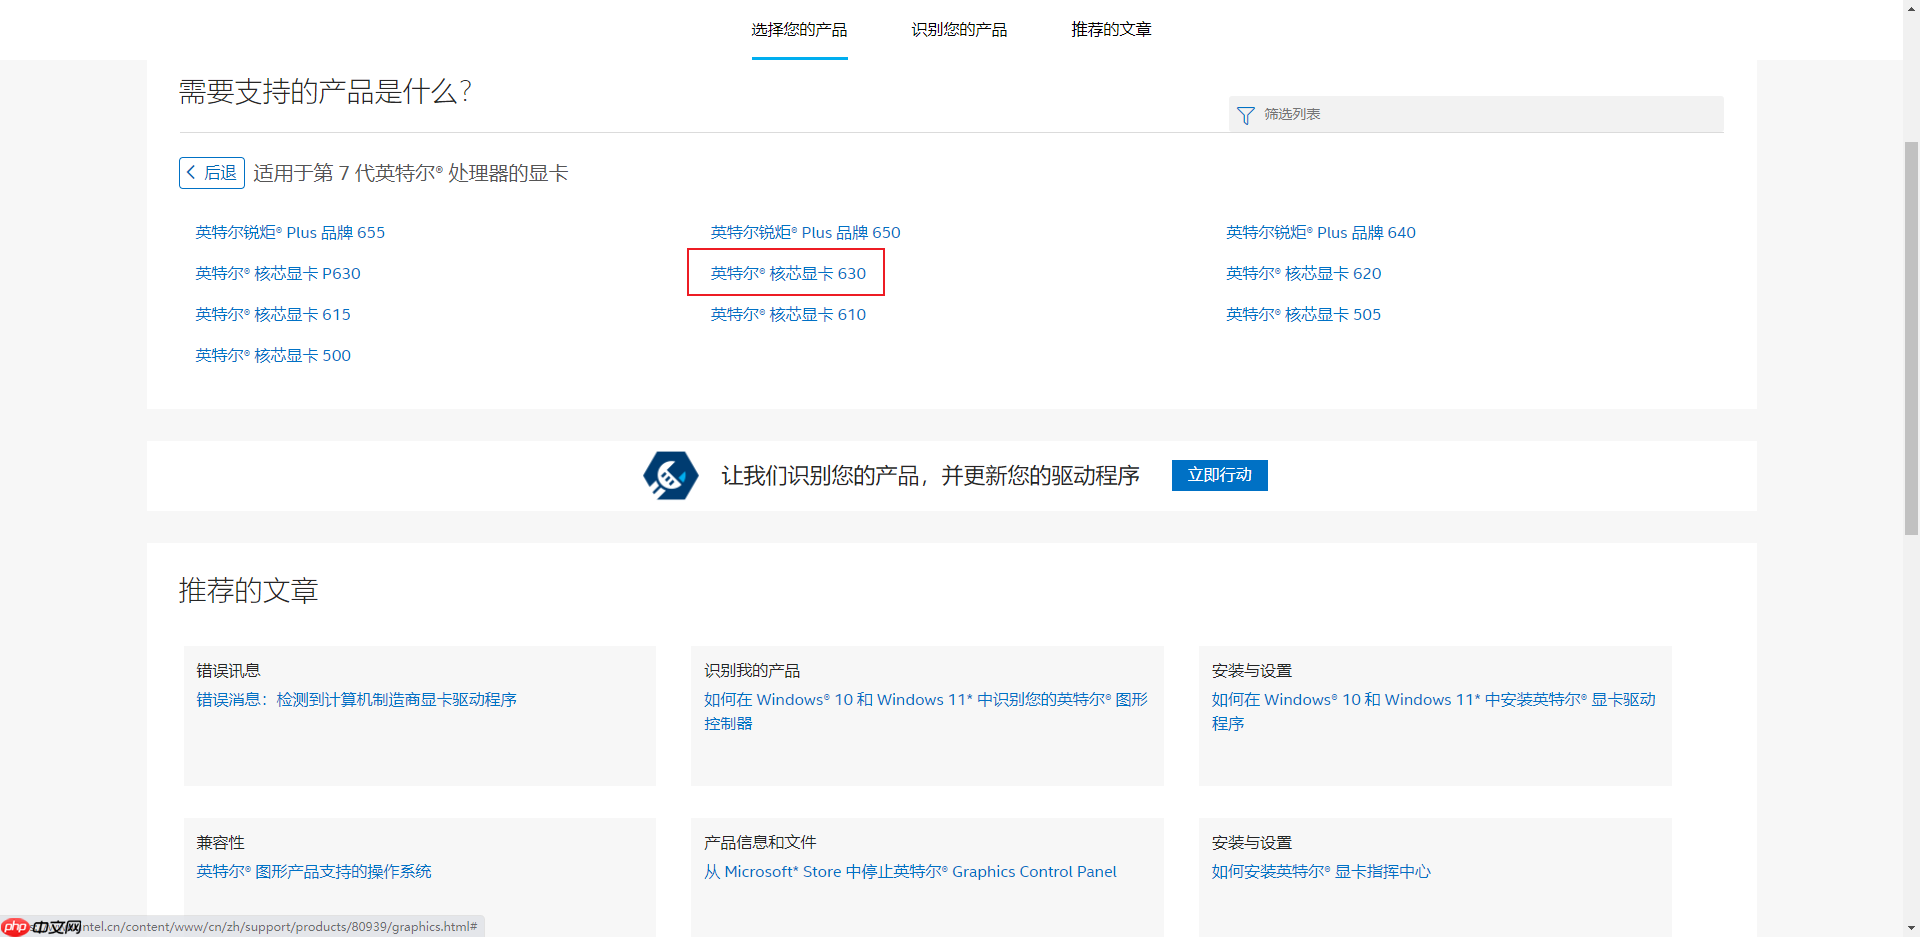Viewport: 1920px width, 937px height.
Task: Click the blue driver identification hexagon icon
Action: (670, 475)
